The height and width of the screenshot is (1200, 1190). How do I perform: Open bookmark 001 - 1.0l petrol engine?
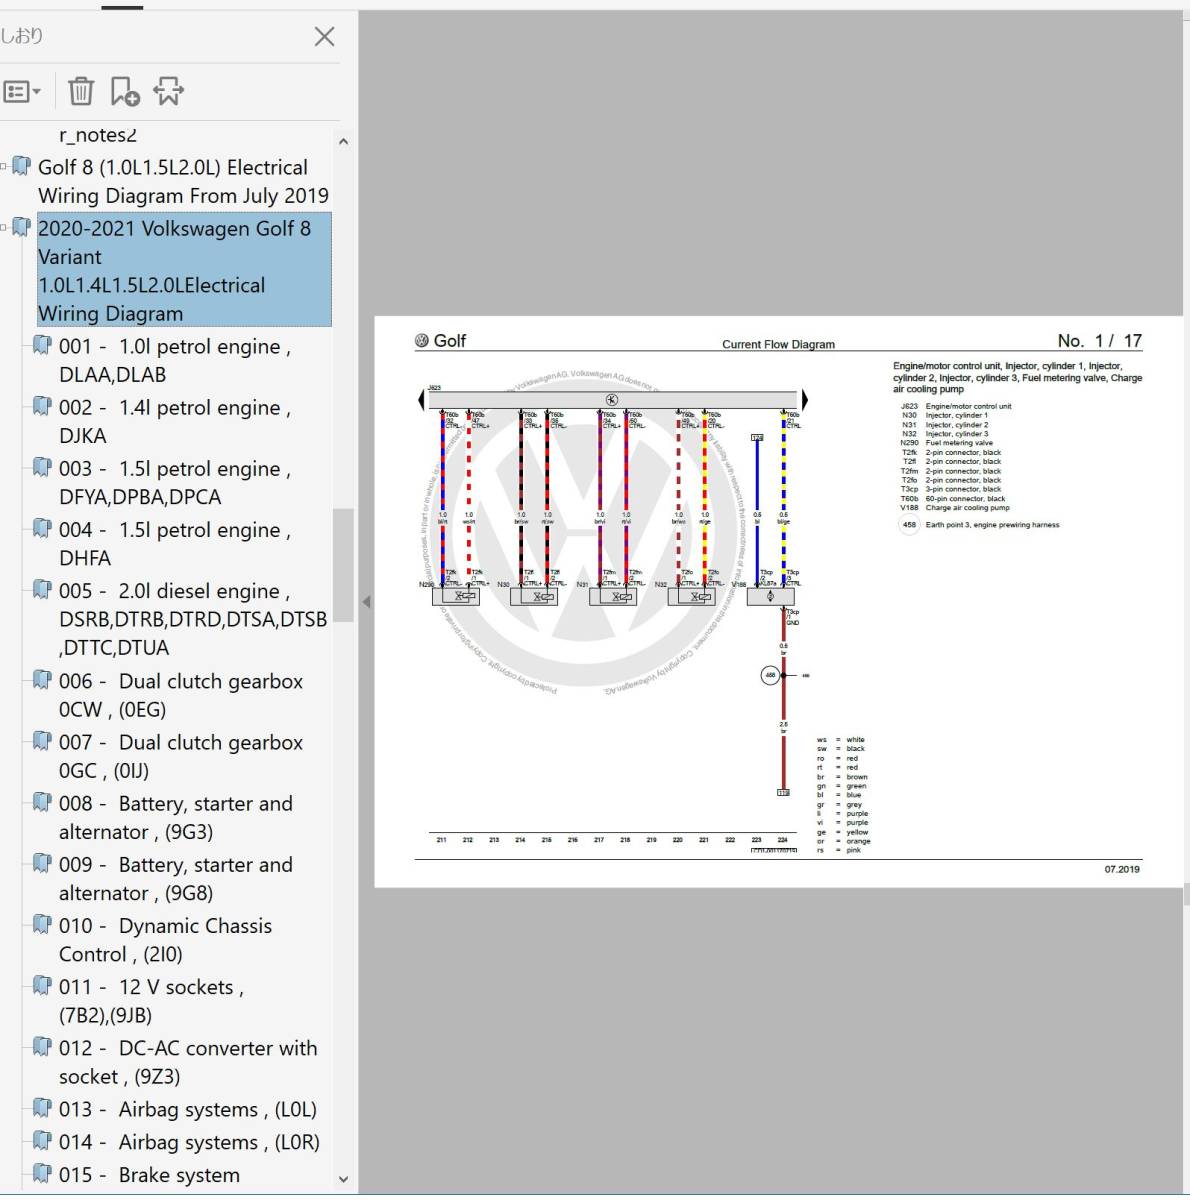point(175,360)
